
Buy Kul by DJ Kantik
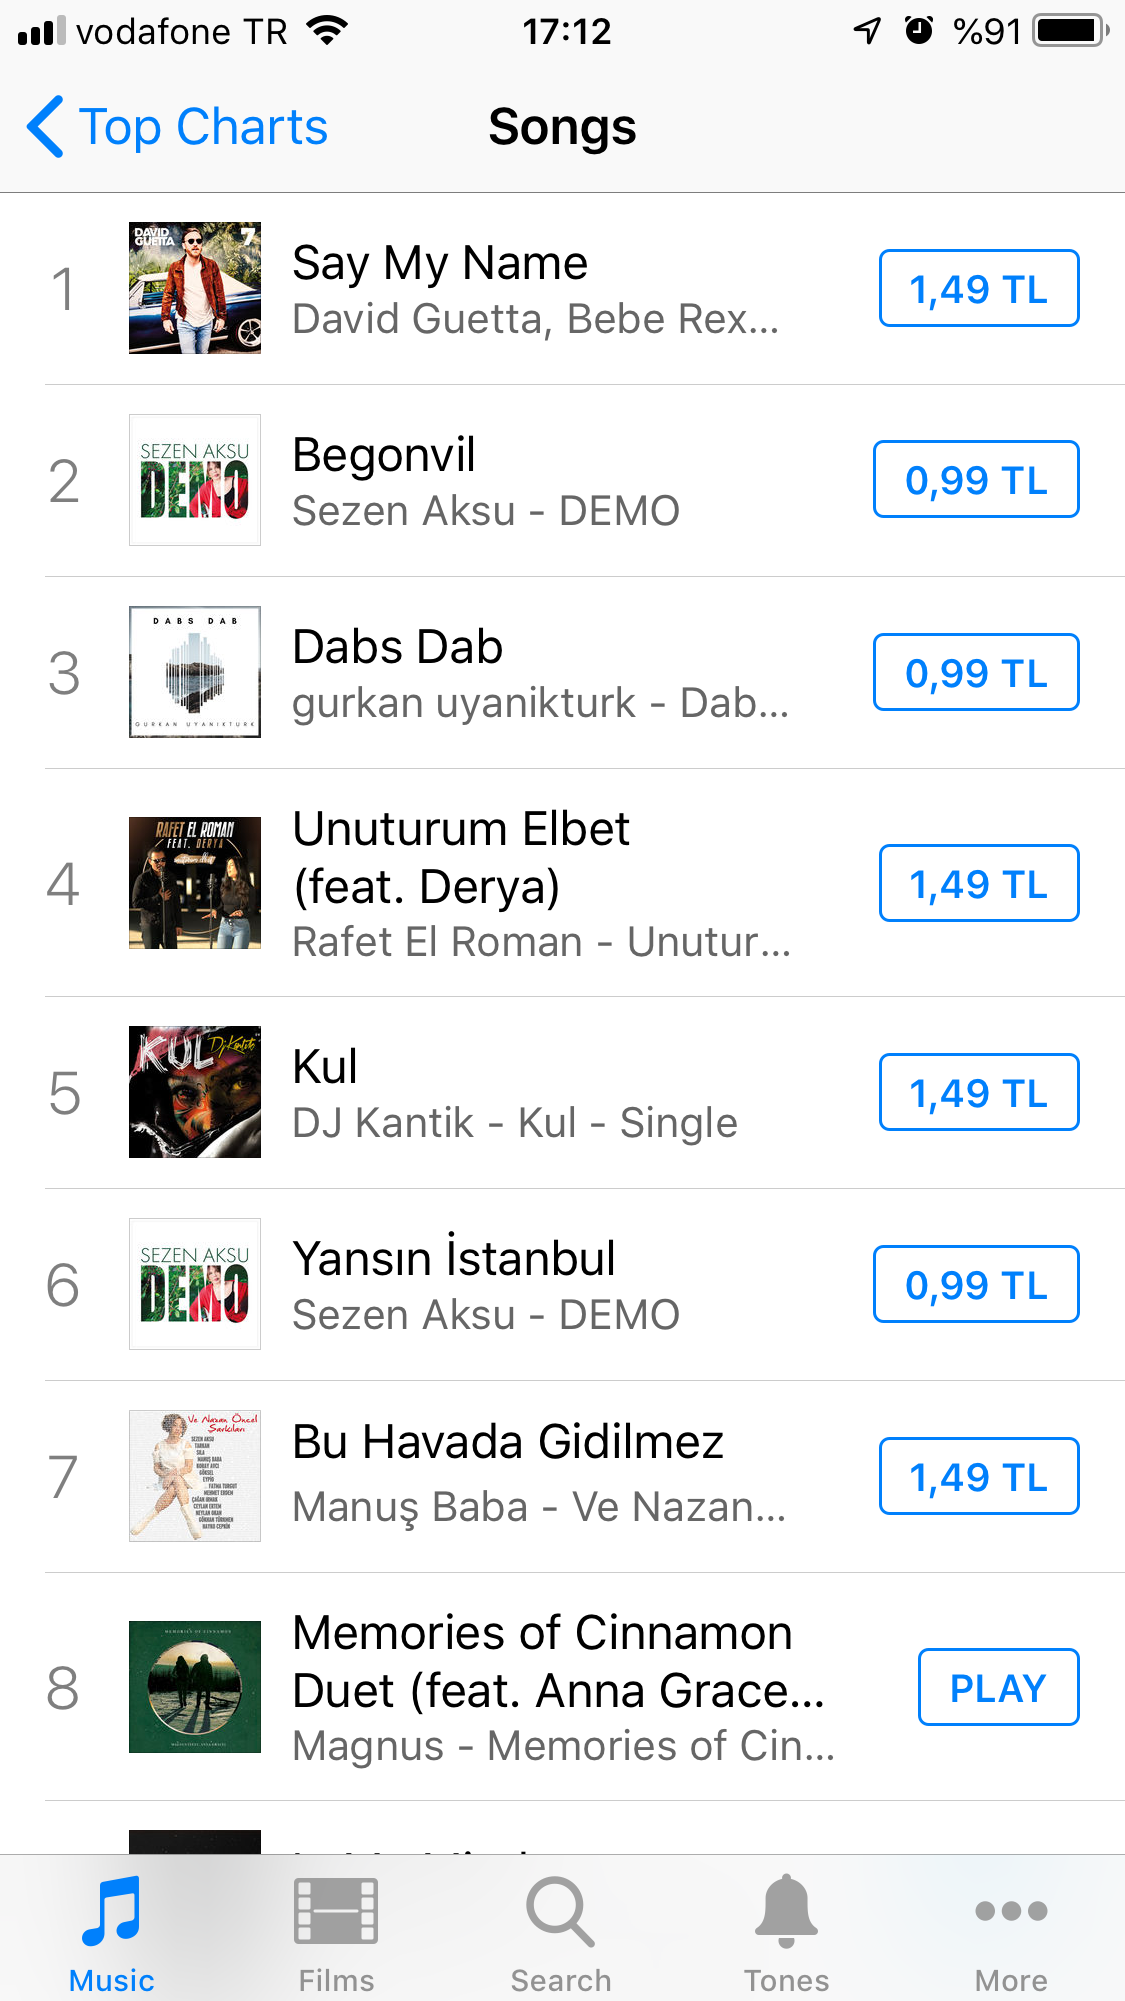(x=978, y=1092)
